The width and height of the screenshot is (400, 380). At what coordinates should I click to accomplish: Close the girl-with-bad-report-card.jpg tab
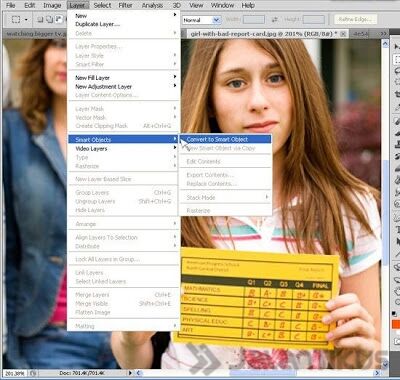[343, 34]
